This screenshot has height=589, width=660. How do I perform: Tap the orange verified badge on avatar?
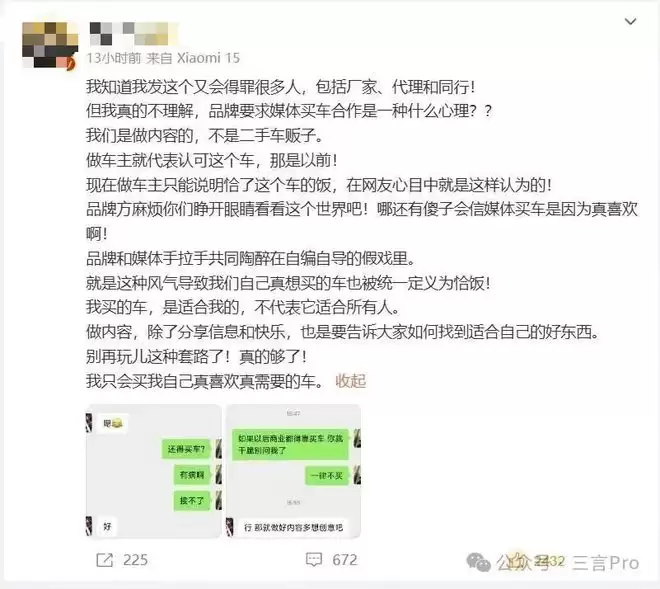click(71, 63)
